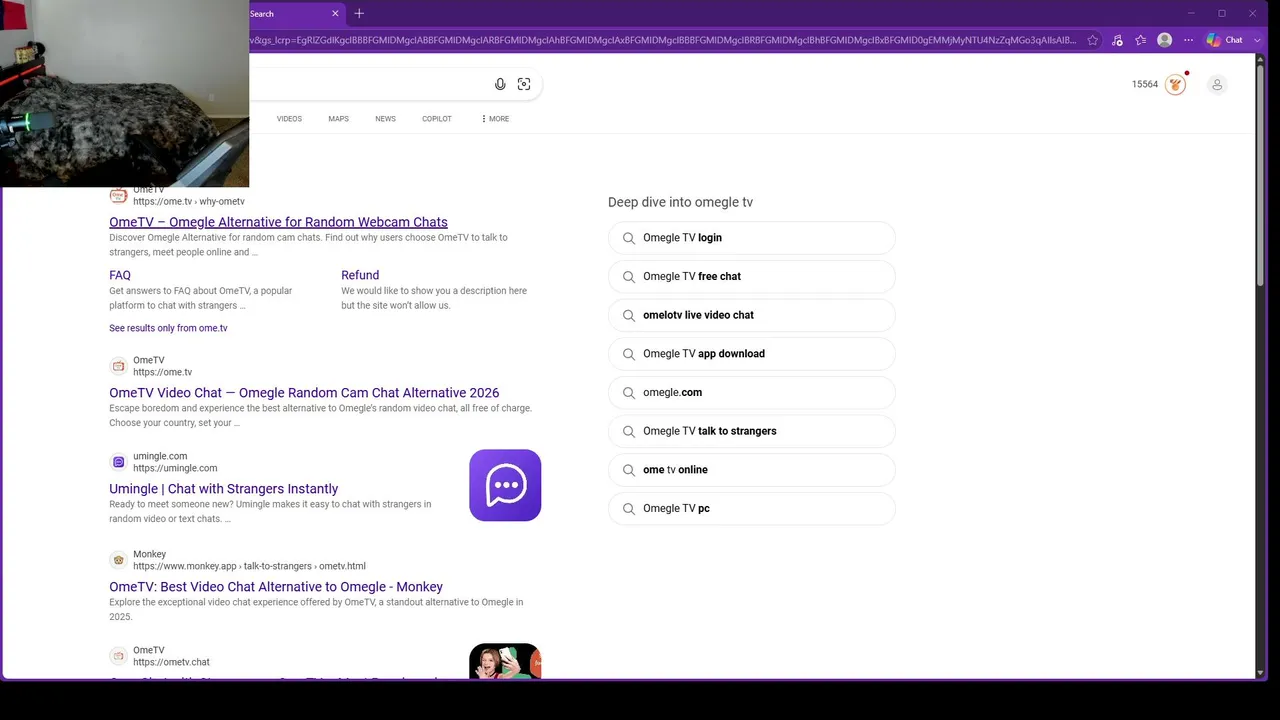Click the https://ometv.chat URL text
Screen dimensions: 1280x720
coord(171,662)
